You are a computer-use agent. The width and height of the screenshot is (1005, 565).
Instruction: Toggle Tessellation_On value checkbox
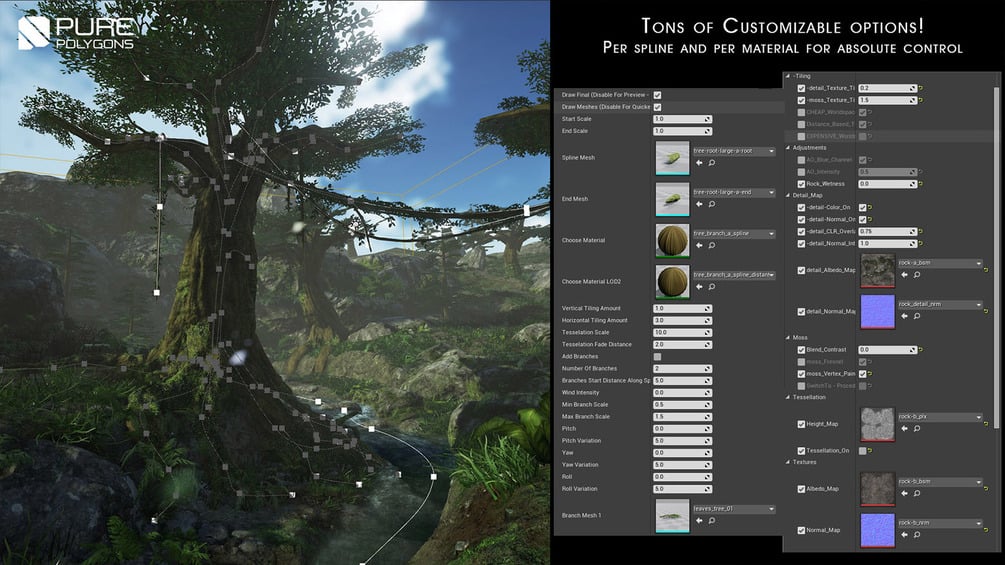(862, 451)
